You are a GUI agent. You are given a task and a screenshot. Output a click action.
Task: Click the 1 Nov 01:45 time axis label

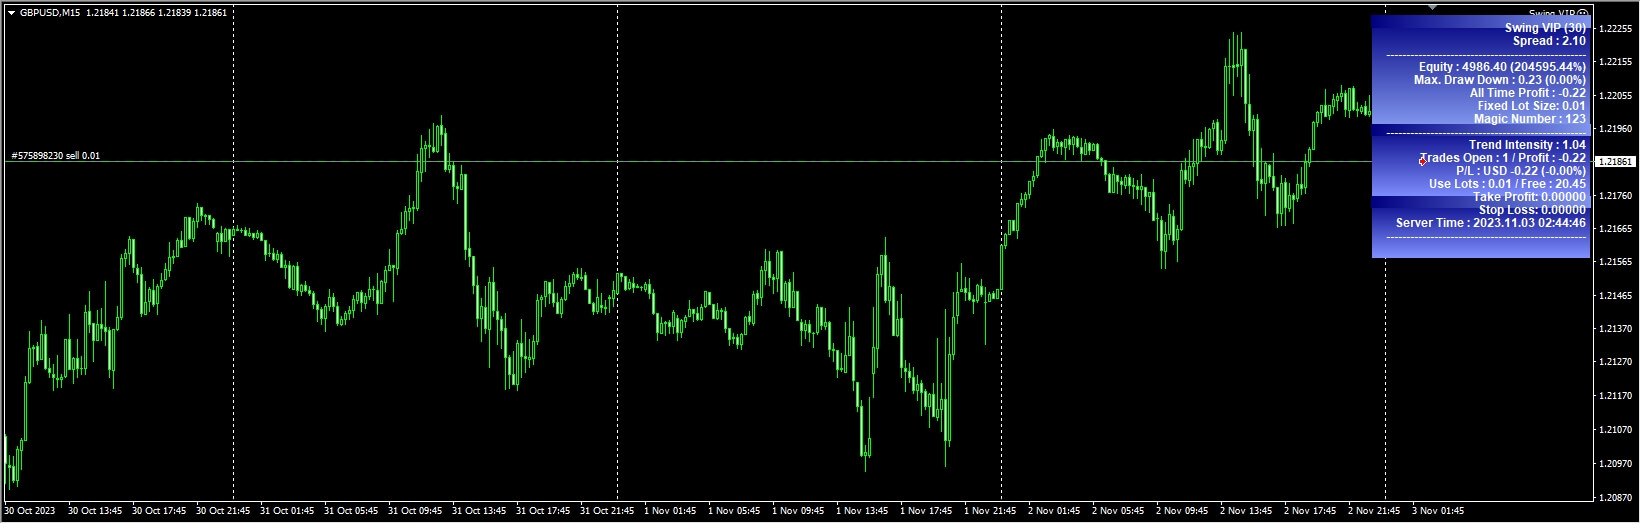coord(670,511)
